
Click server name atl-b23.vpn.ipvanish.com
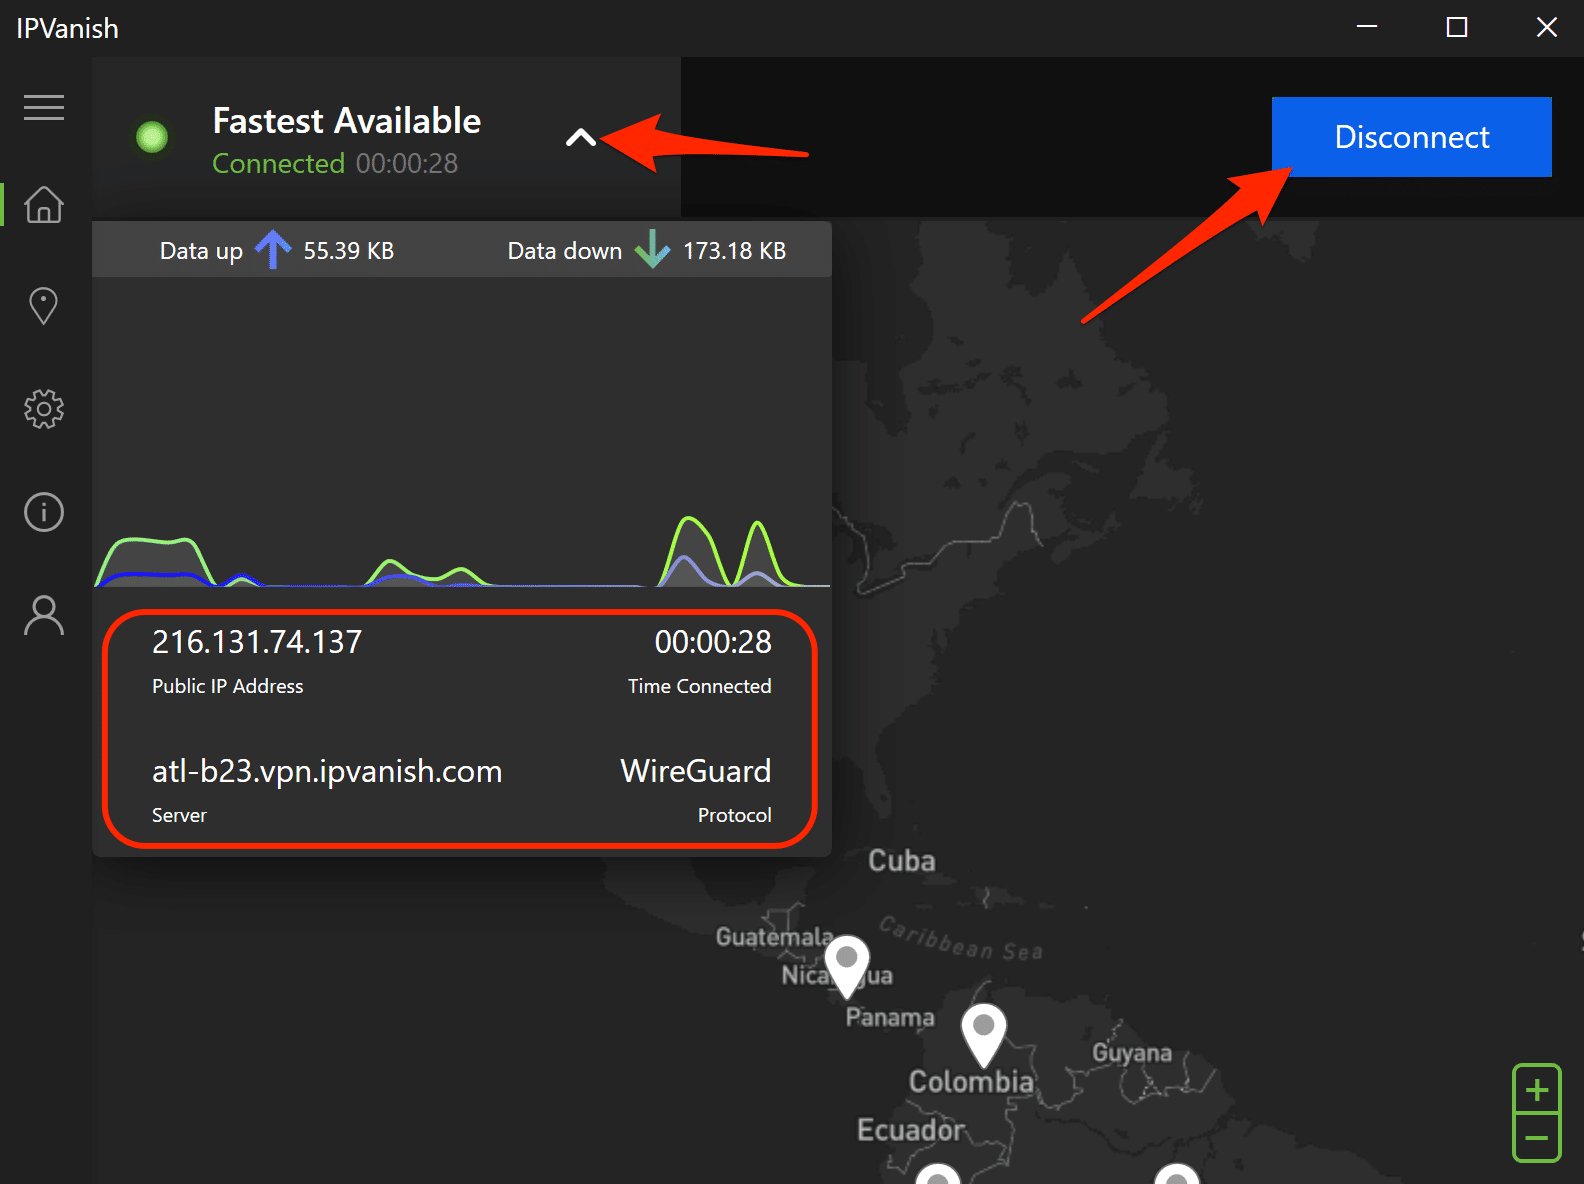[x=327, y=771]
